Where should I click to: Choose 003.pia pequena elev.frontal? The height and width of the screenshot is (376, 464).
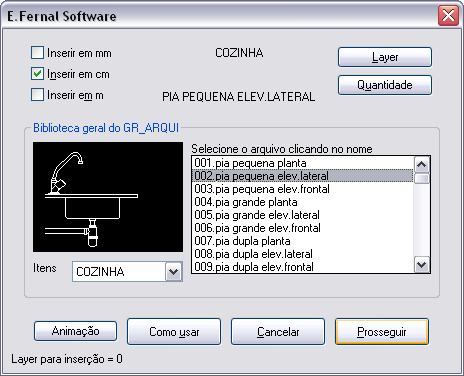[303, 189]
